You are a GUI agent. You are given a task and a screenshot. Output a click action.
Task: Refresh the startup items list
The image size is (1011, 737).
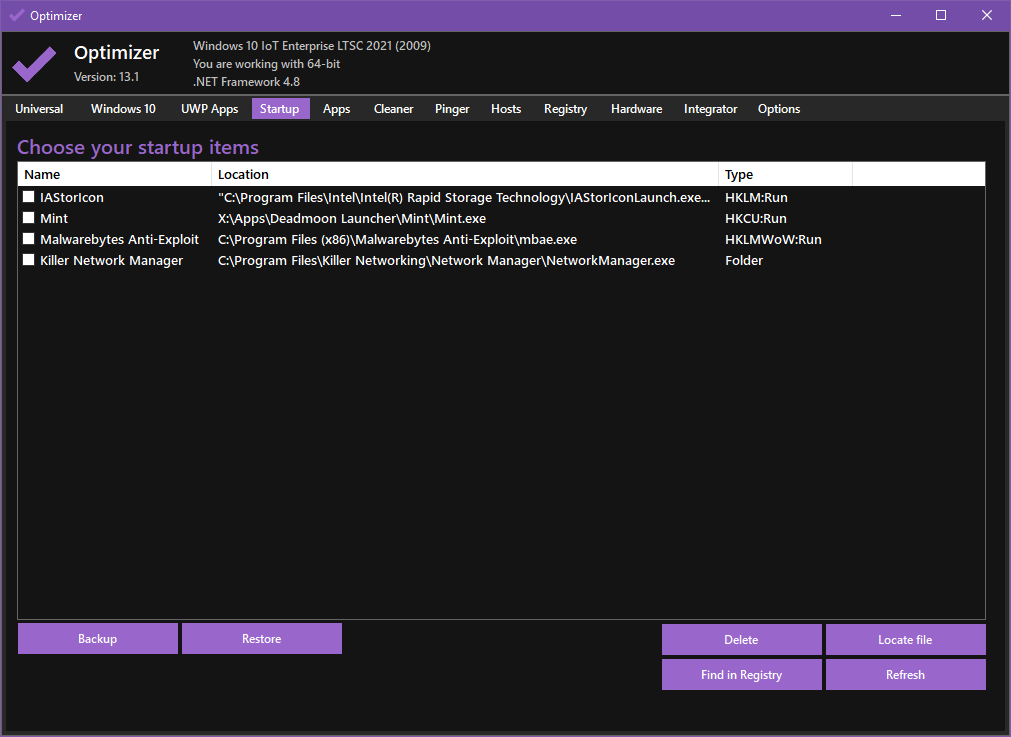[x=905, y=675]
